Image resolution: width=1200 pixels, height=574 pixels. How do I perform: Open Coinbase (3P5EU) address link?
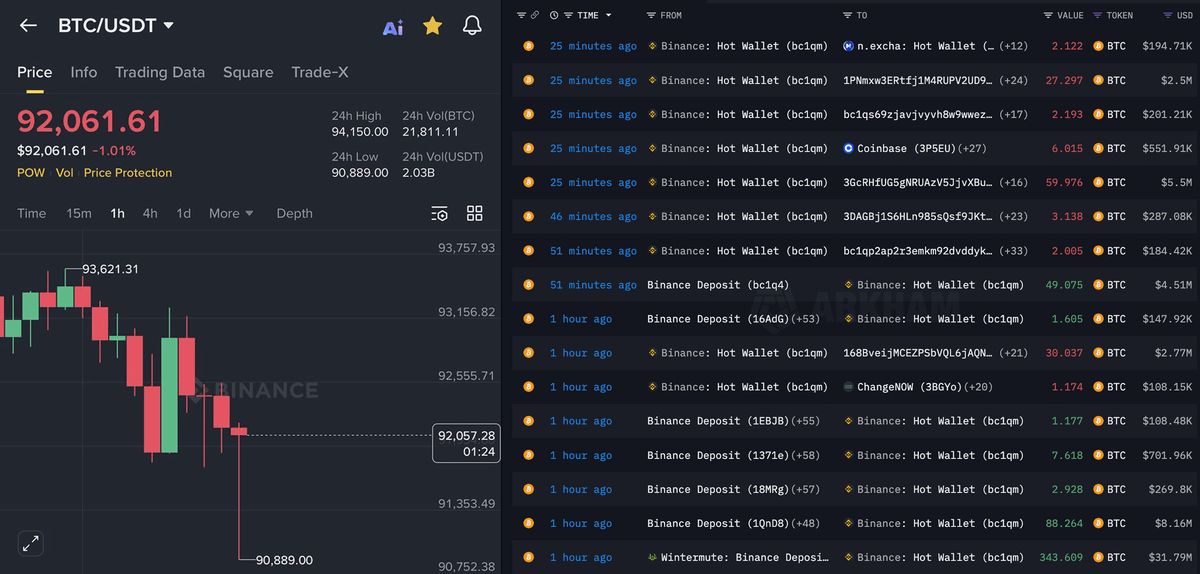(906, 148)
